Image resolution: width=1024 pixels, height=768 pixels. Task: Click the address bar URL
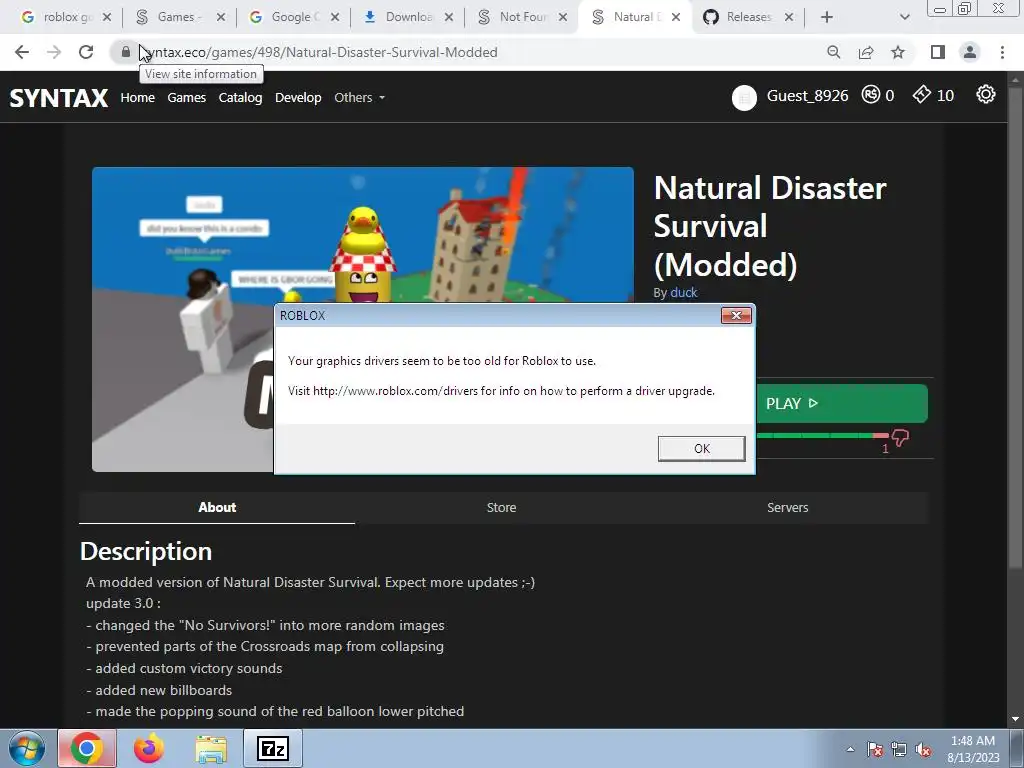click(x=319, y=52)
